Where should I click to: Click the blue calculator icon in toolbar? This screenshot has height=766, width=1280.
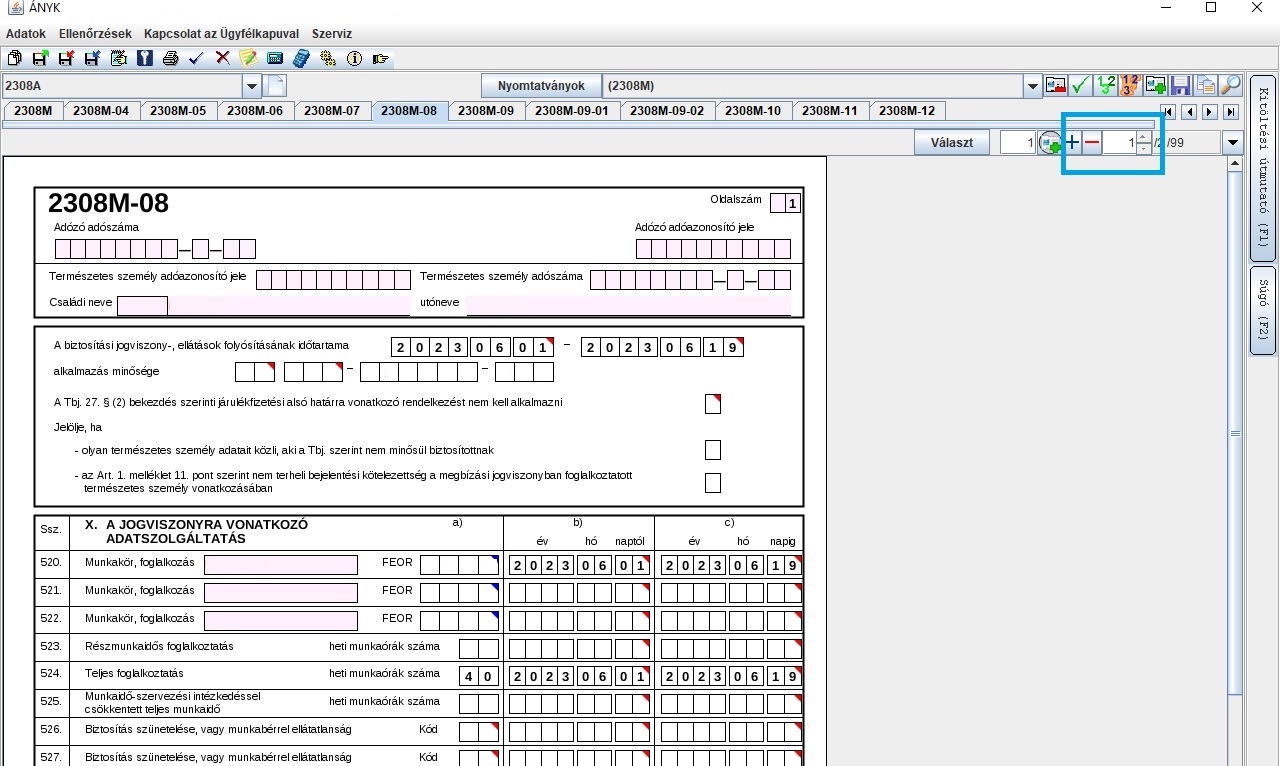pos(301,59)
